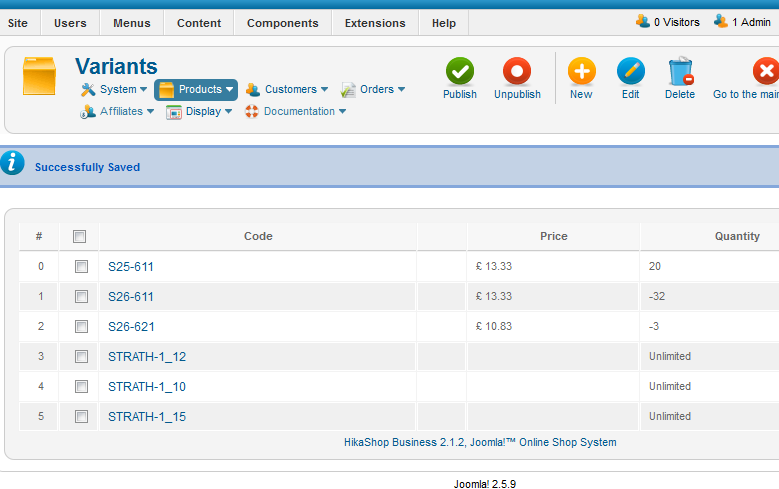Open the Components menu
This screenshot has height=489, width=779.
click(x=283, y=23)
